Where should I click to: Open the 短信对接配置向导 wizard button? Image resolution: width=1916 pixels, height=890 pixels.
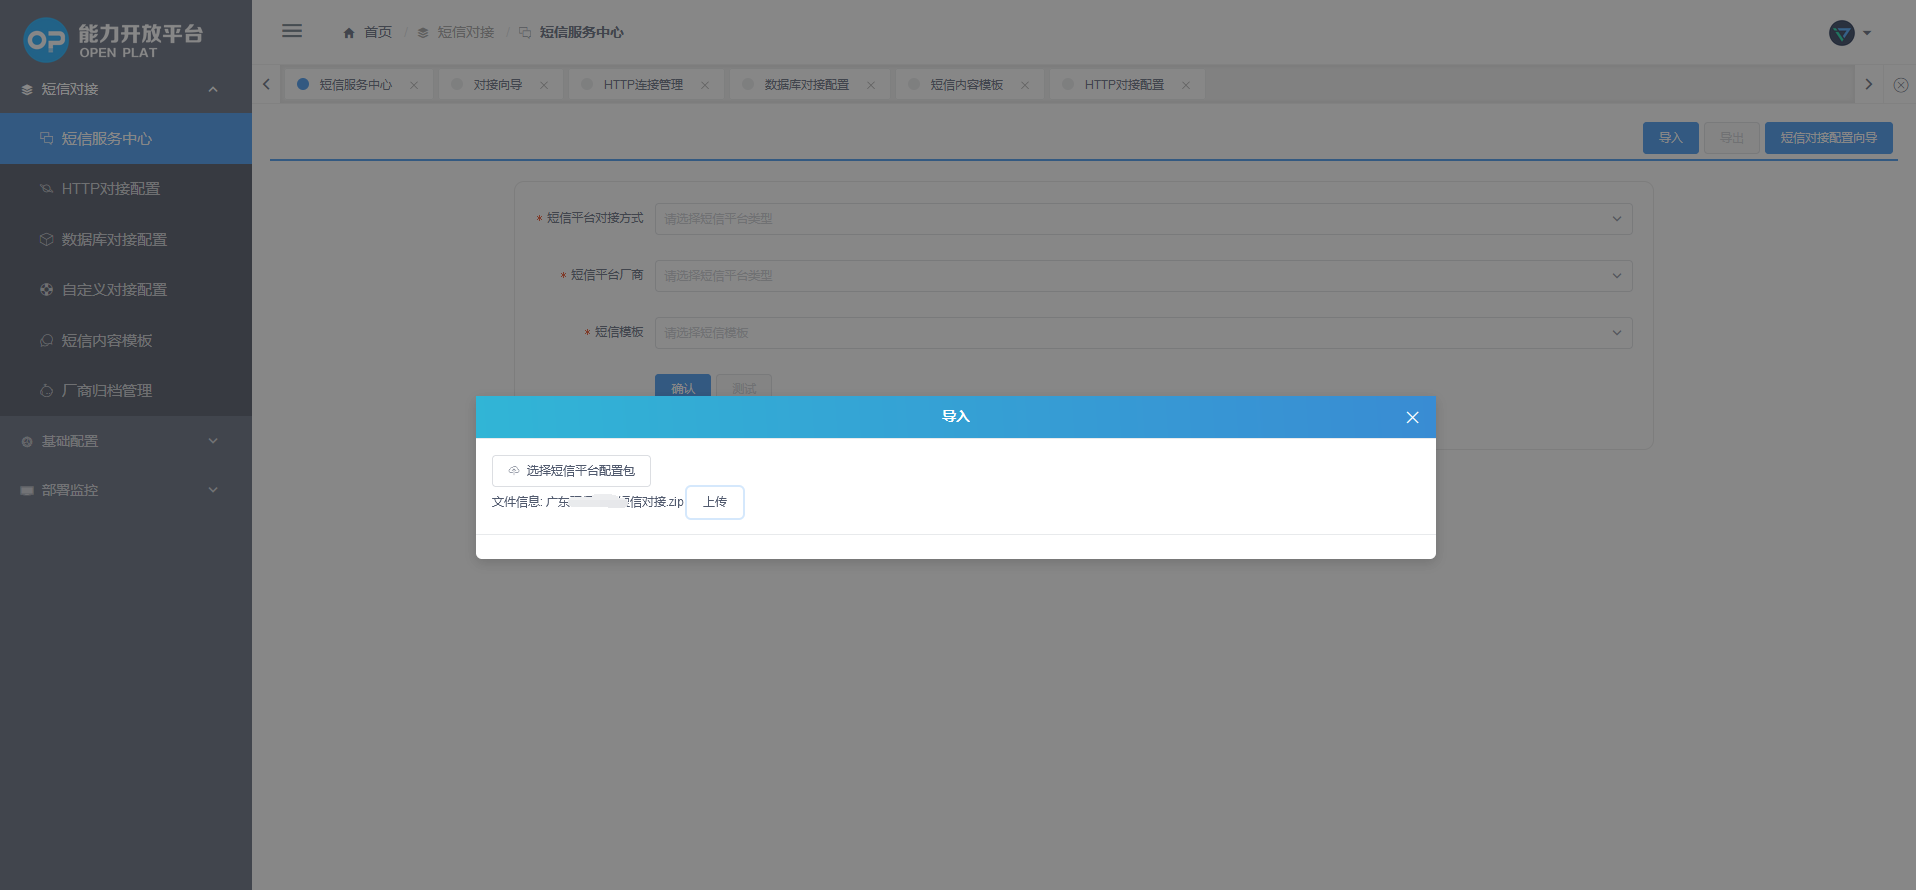tap(1829, 138)
